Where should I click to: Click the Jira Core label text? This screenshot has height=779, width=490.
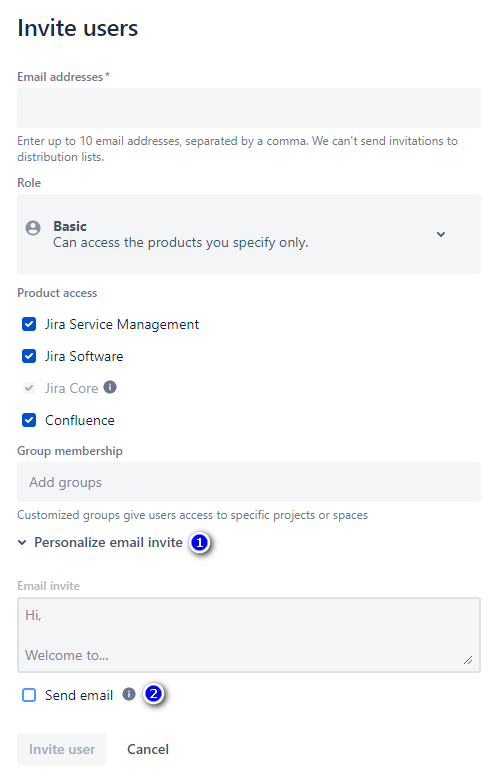coord(72,388)
